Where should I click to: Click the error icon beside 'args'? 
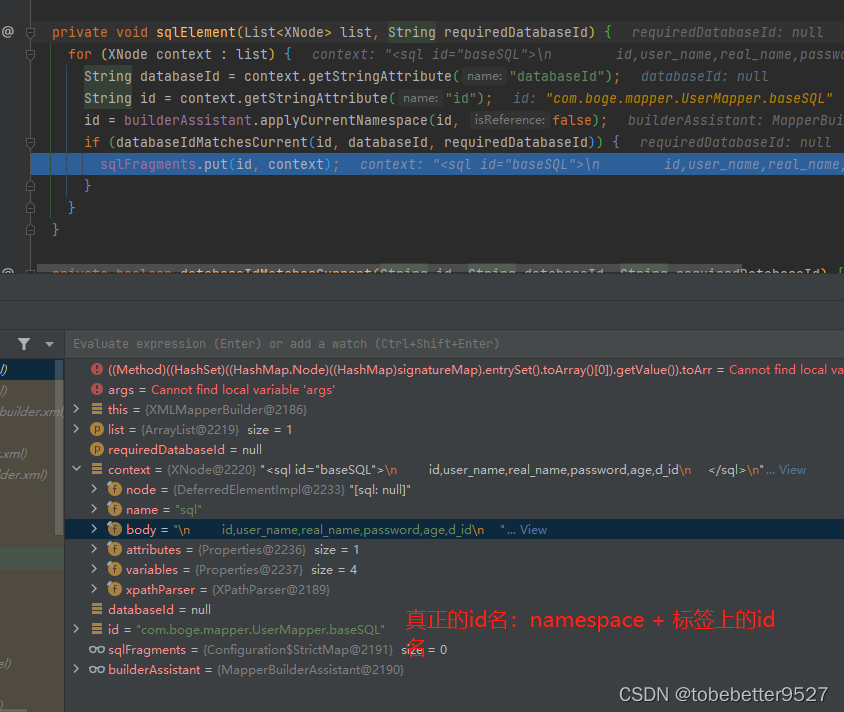[97, 389]
